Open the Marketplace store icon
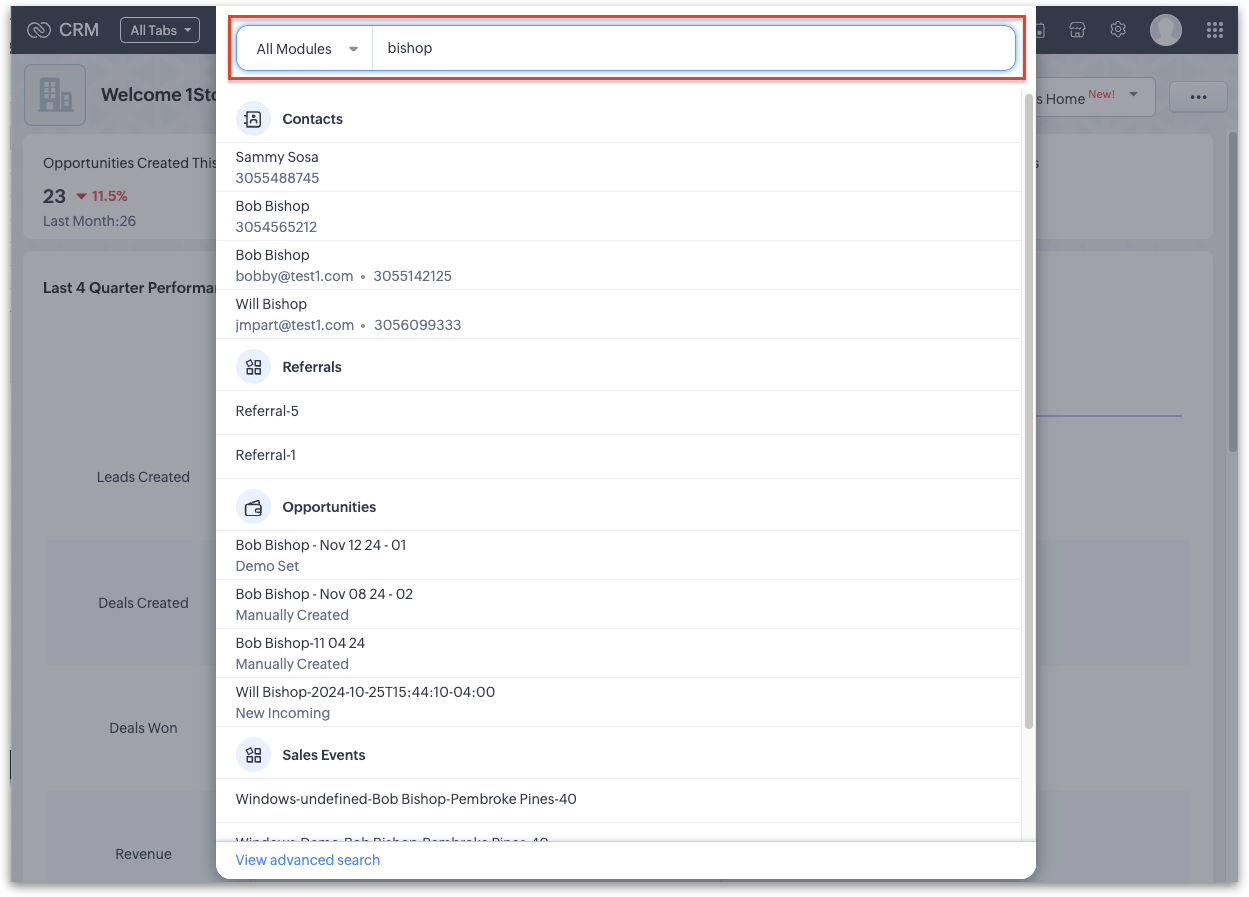 (1077, 30)
